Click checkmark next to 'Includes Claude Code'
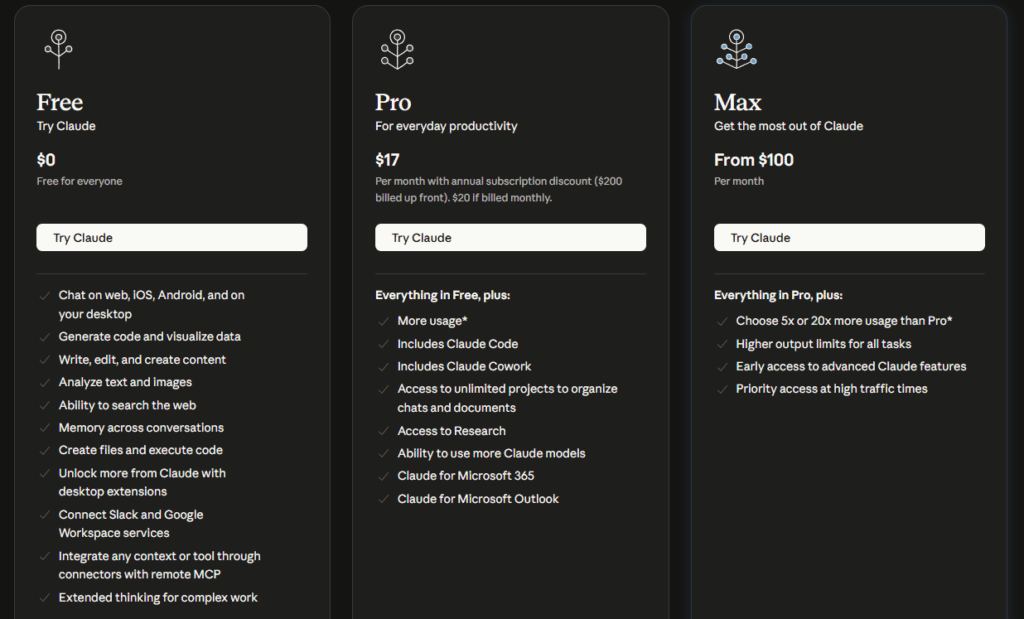 click(383, 344)
